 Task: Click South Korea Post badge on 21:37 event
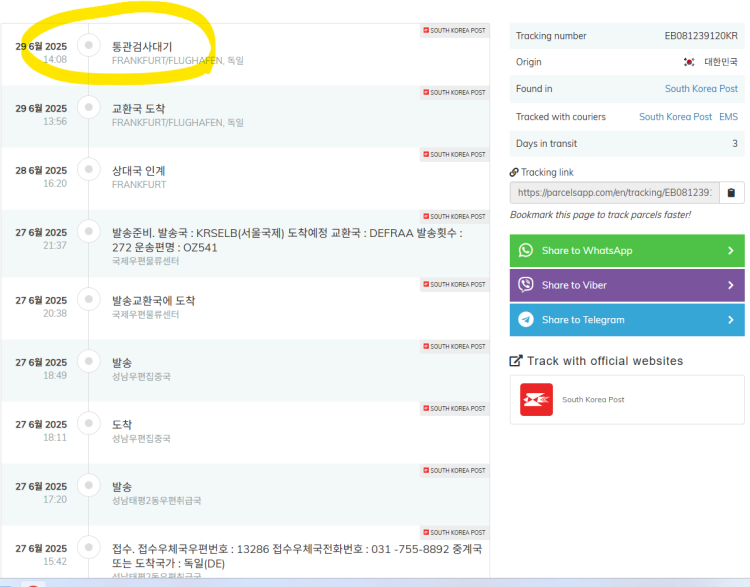pos(454,217)
